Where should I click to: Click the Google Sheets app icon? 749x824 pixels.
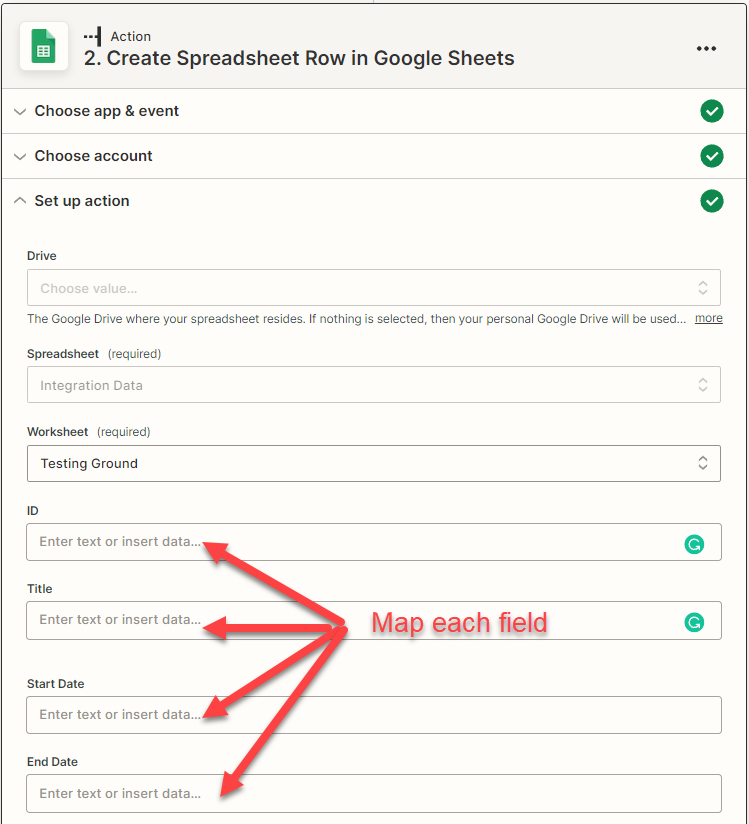(44, 46)
